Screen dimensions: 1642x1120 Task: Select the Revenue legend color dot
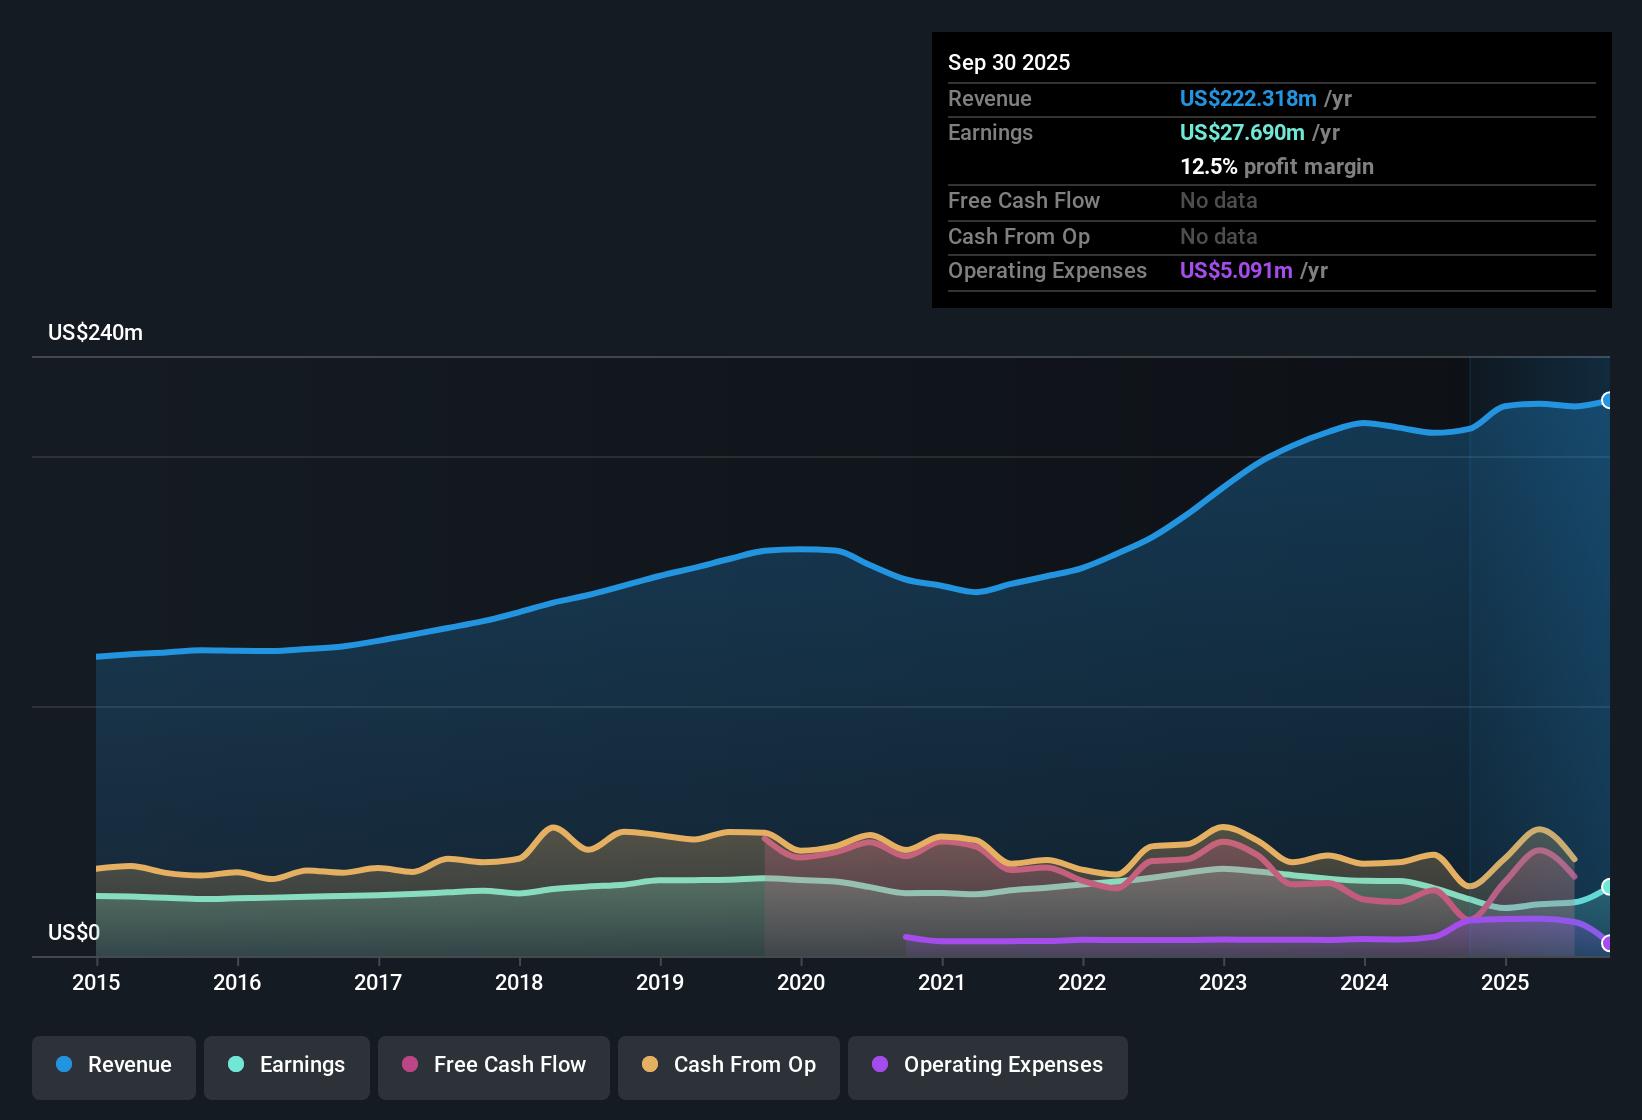tap(62, 1065)
